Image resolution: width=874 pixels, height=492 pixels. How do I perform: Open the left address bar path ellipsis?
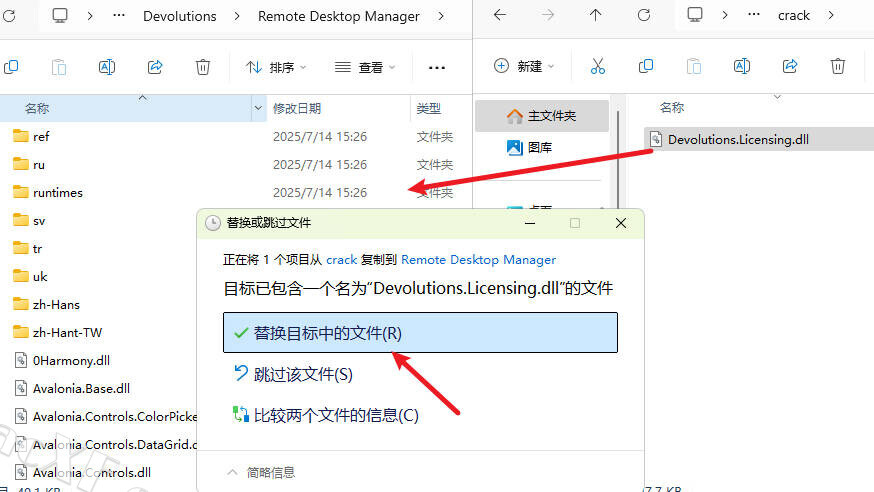coord(119,16)
